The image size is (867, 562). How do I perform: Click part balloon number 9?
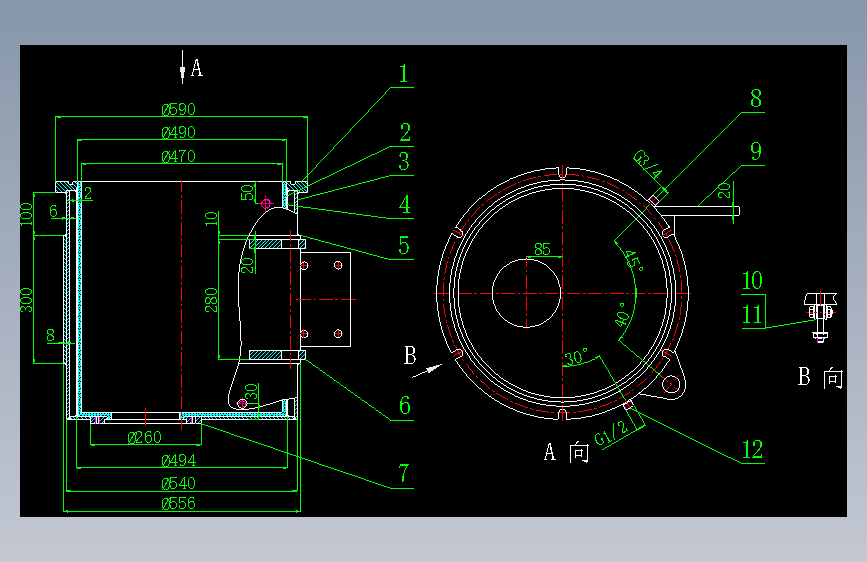(756, 152)
